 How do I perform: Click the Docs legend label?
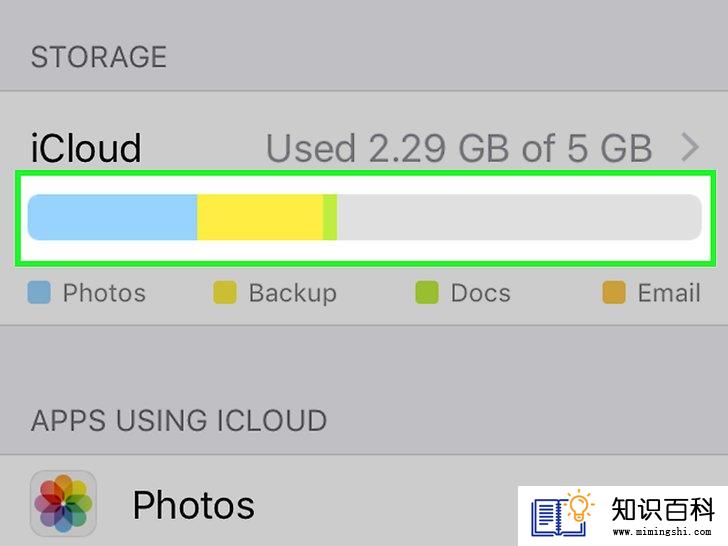481,293
